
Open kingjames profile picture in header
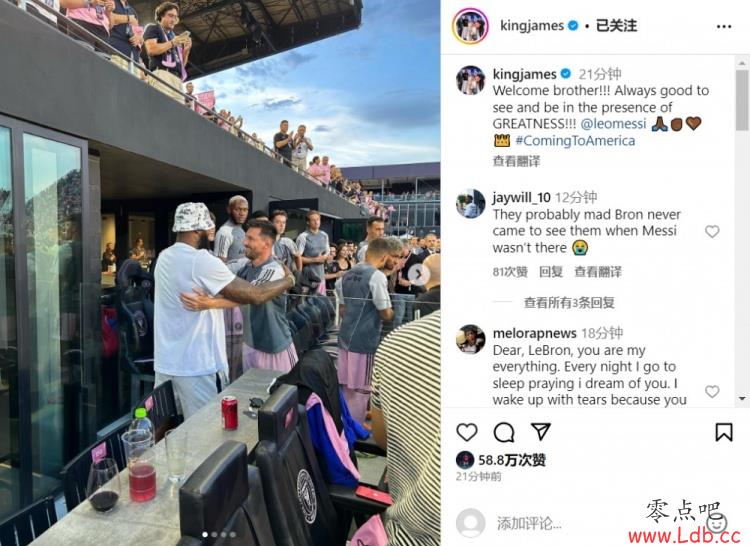coord(471,26)
